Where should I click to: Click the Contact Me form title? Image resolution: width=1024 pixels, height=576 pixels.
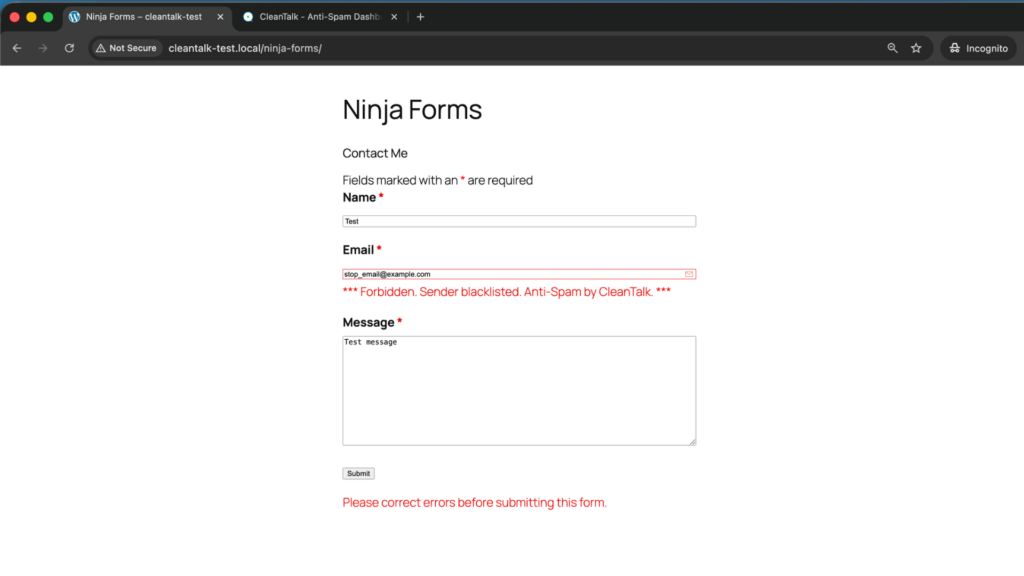(375, 153)
